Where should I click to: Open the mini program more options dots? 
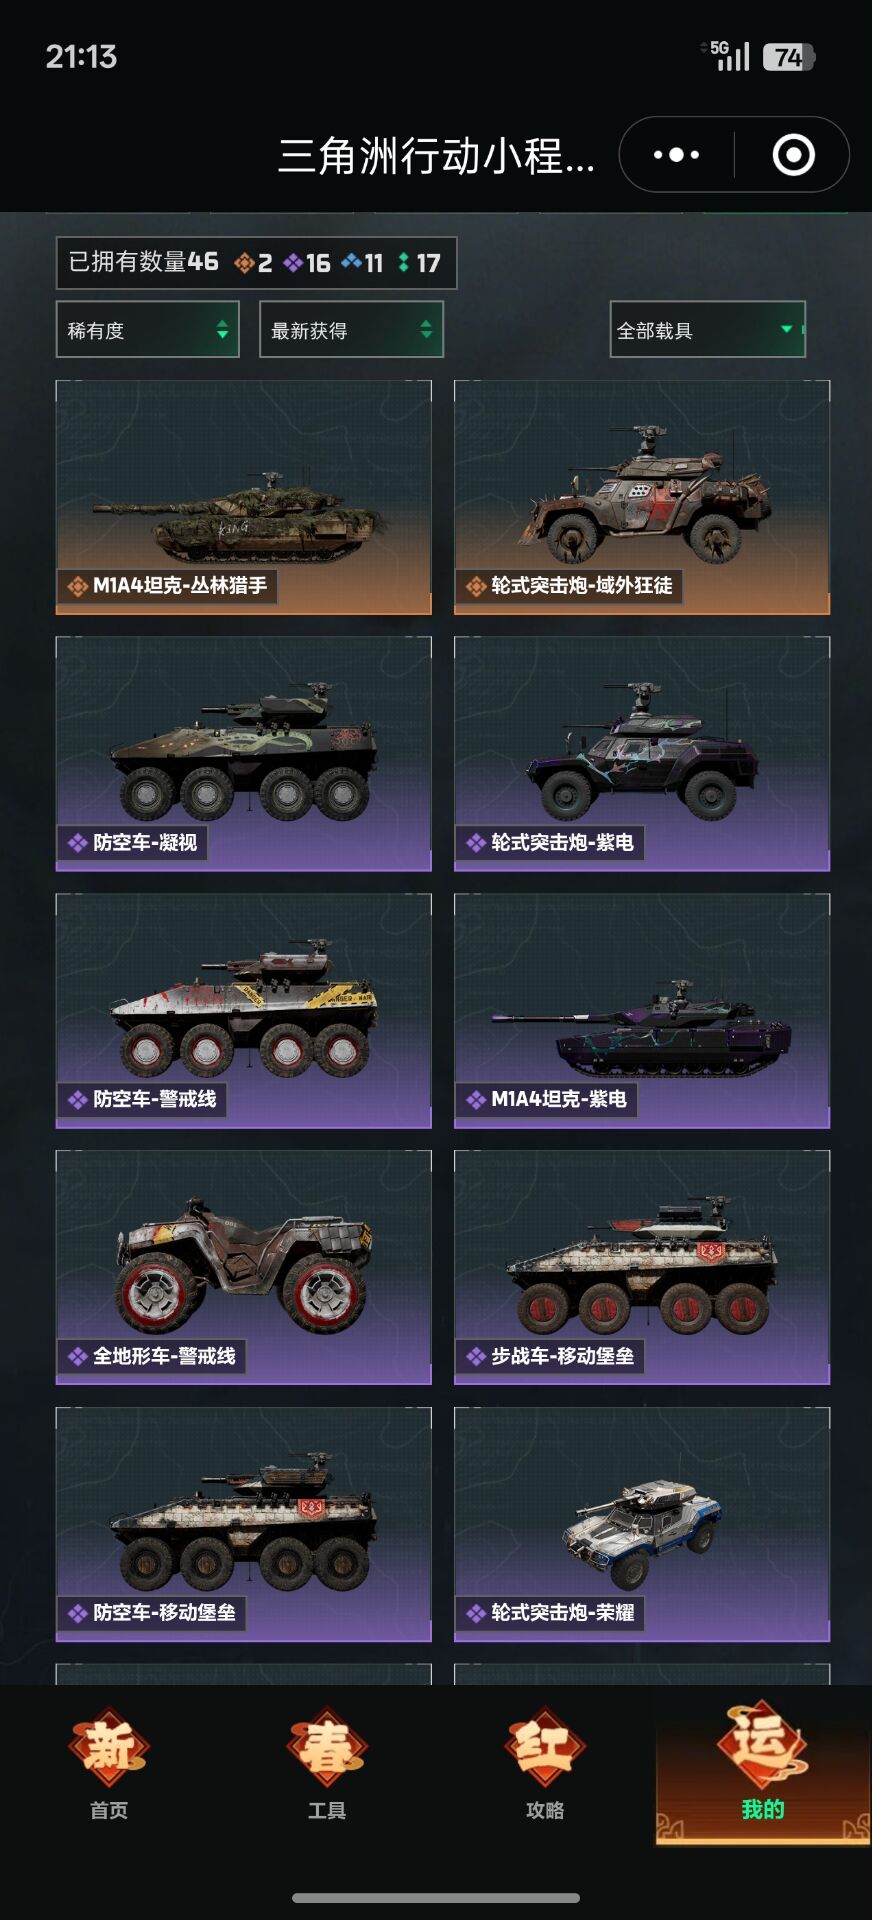tap(676, 155)
